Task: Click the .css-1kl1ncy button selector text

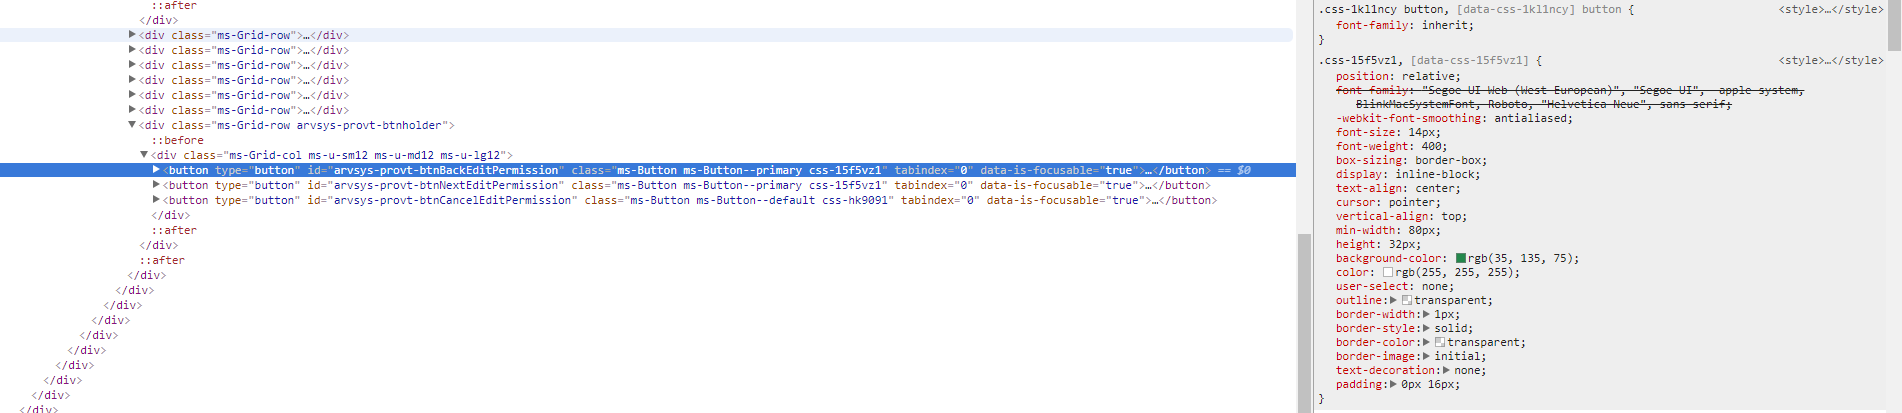Action: point(1382,9)
